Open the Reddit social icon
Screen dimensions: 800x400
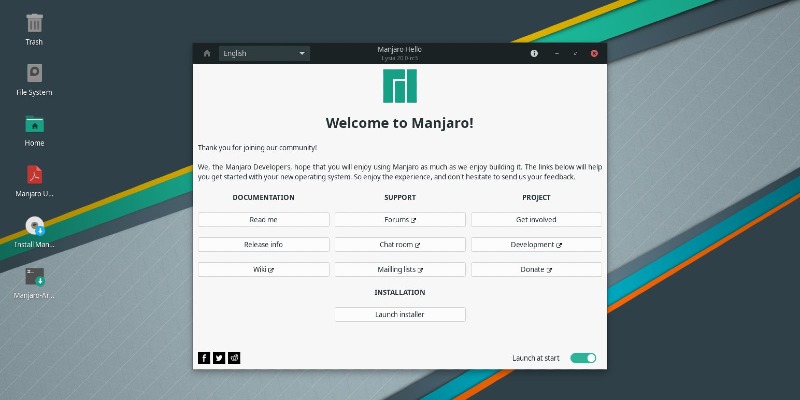(234, 358)
